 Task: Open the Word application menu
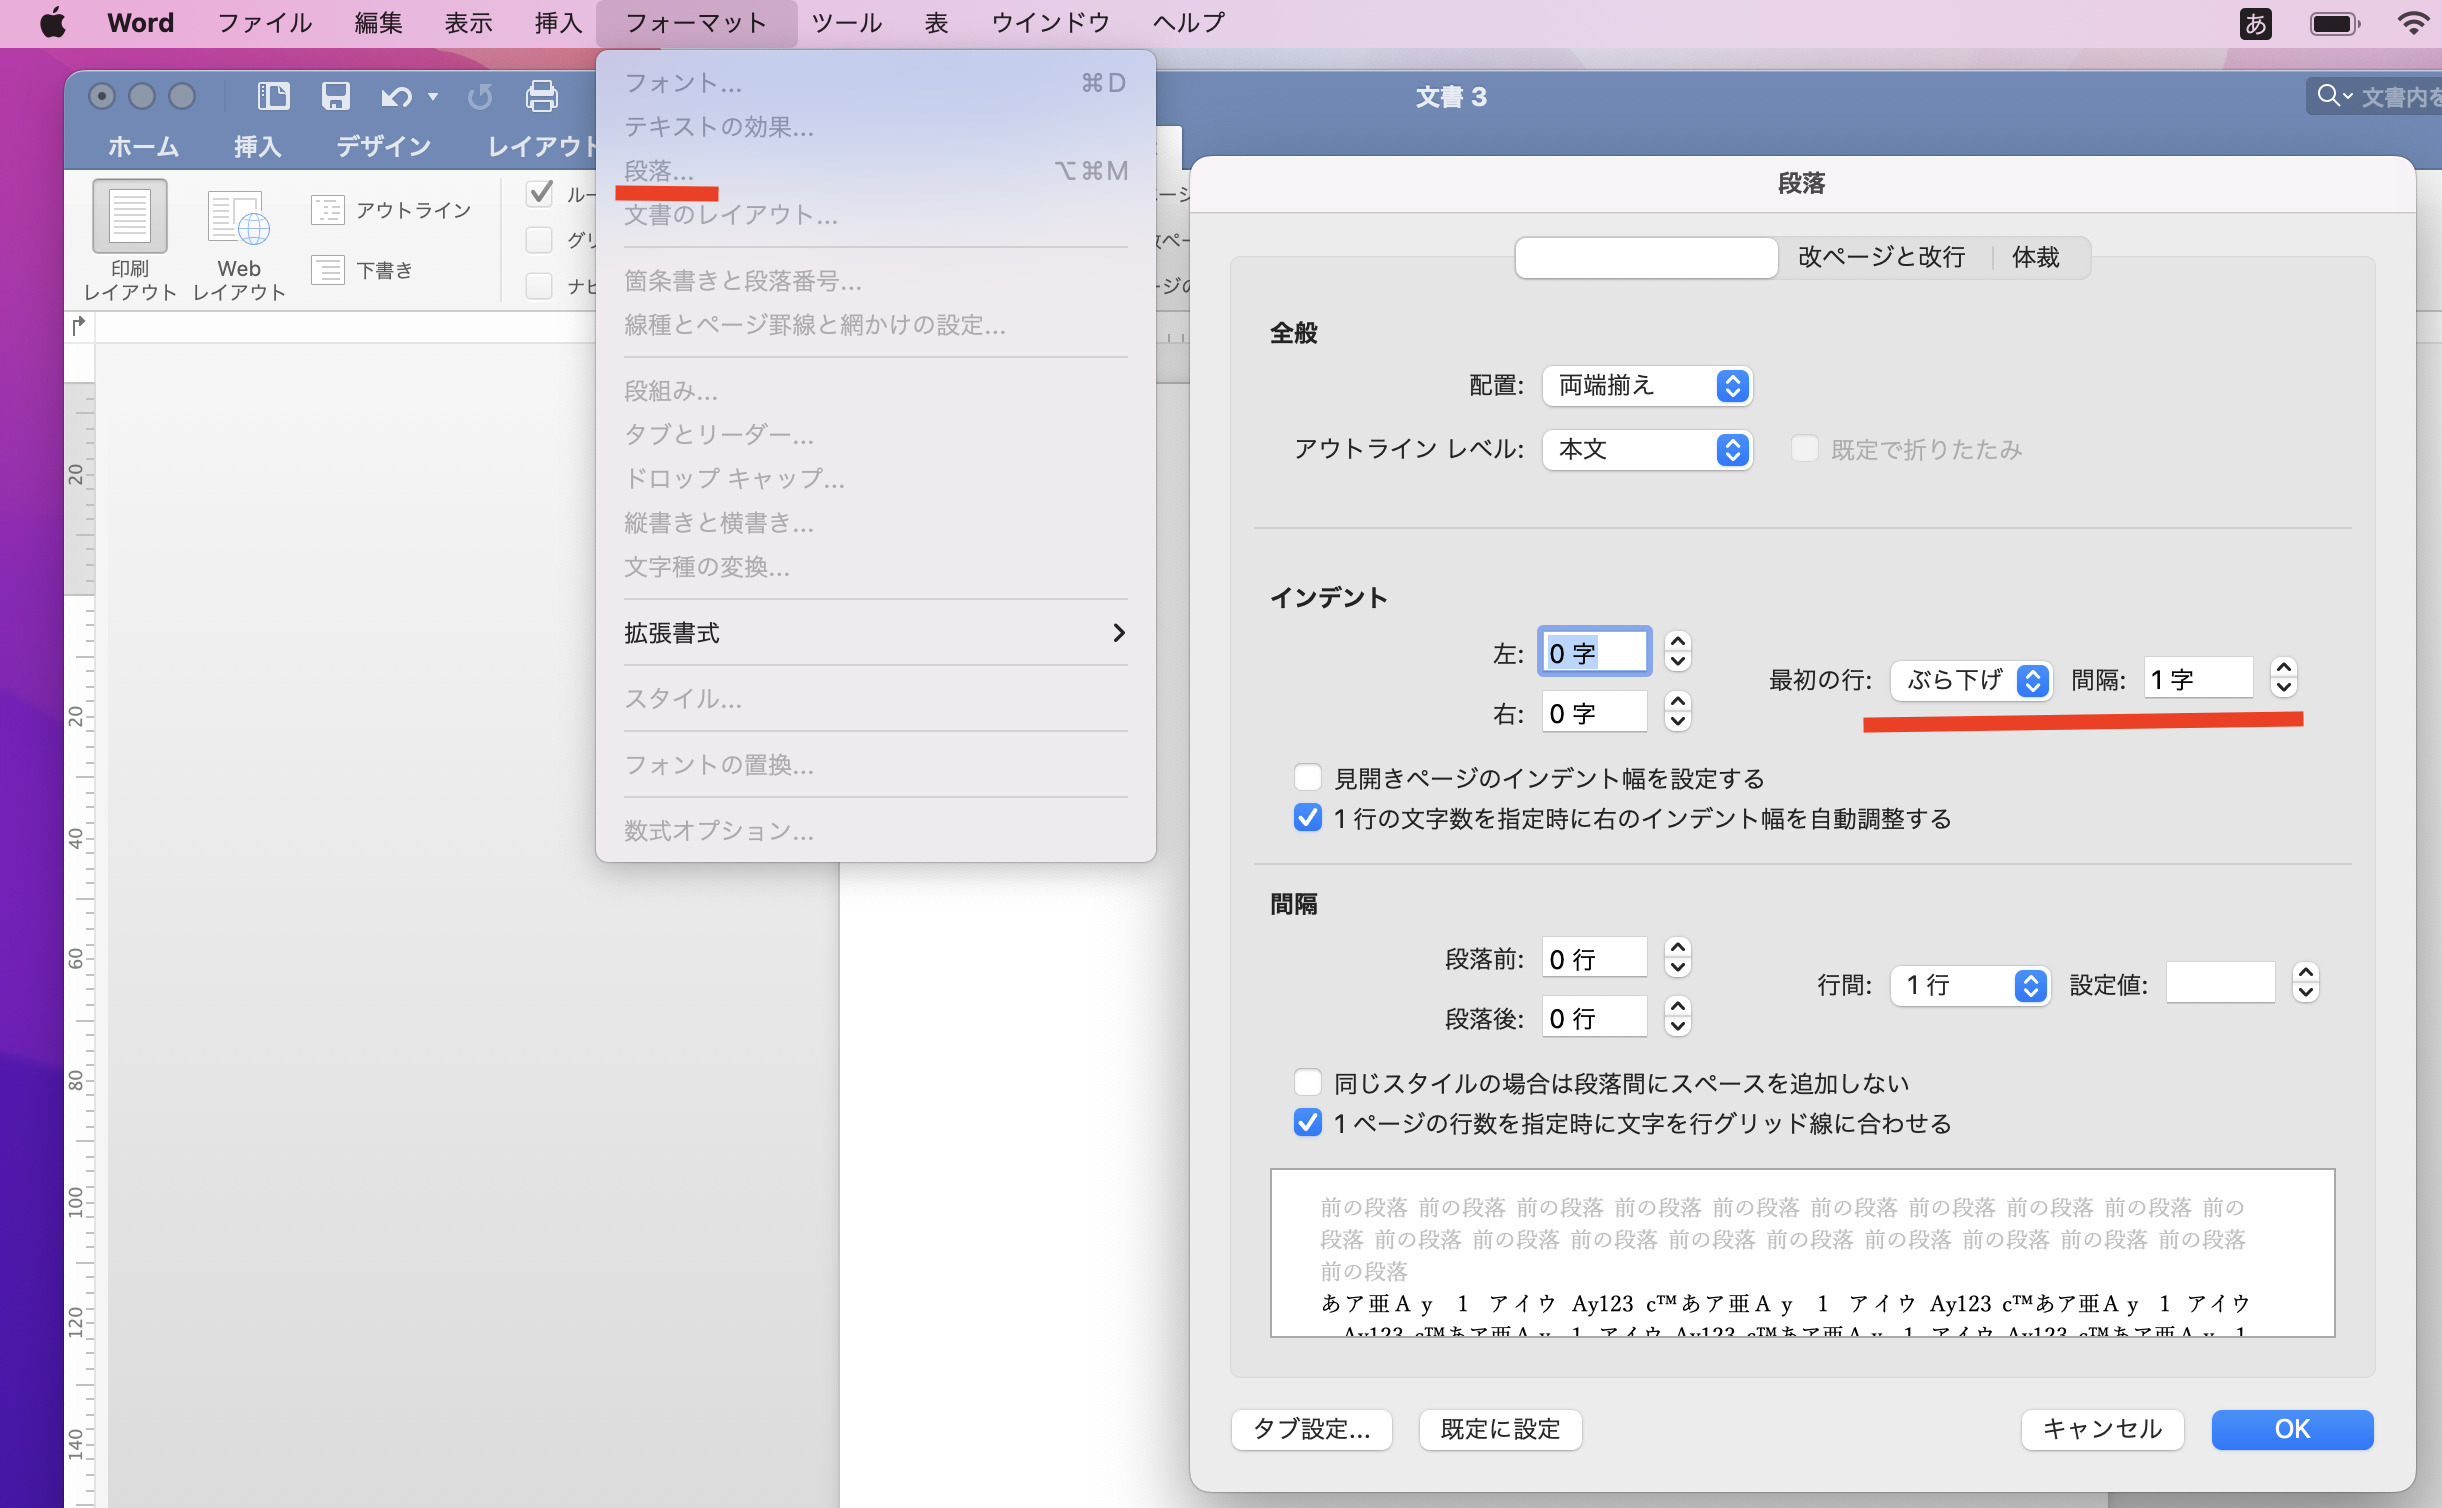[140, 23]
